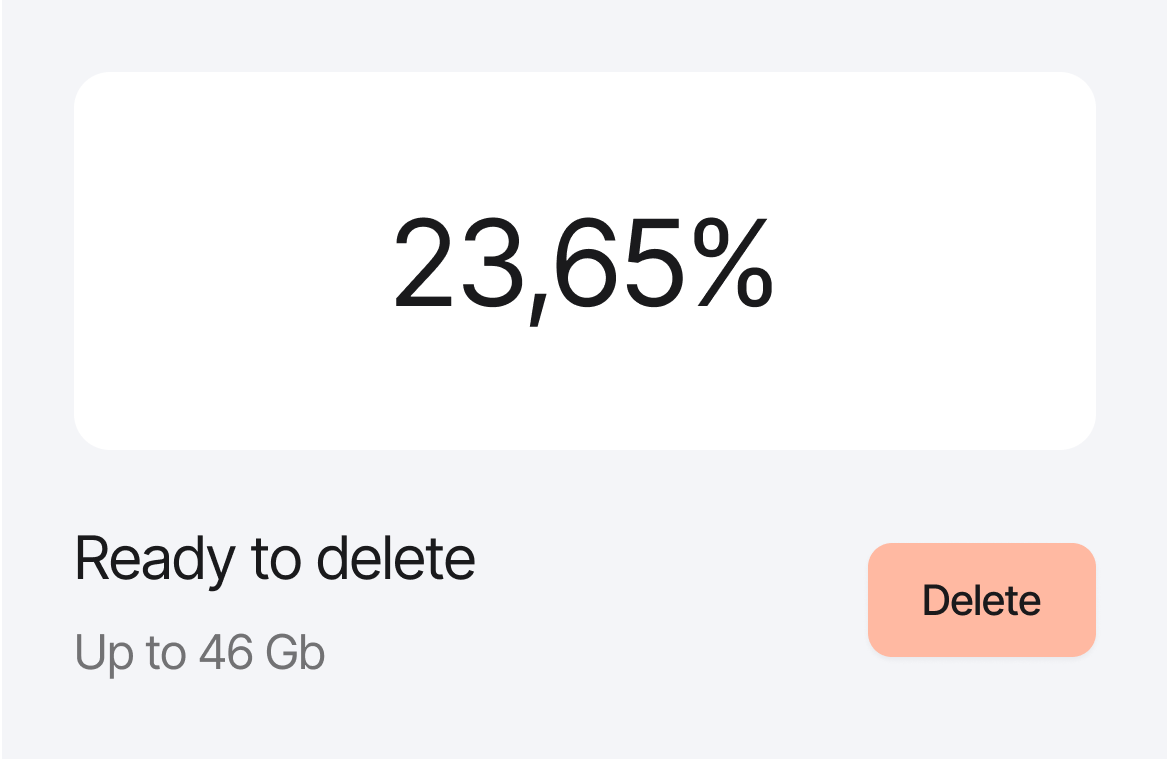Select the Ready to delete heading
This screenshot has height=759, width=1167.
pyautogui.click(x=275, y=558)
